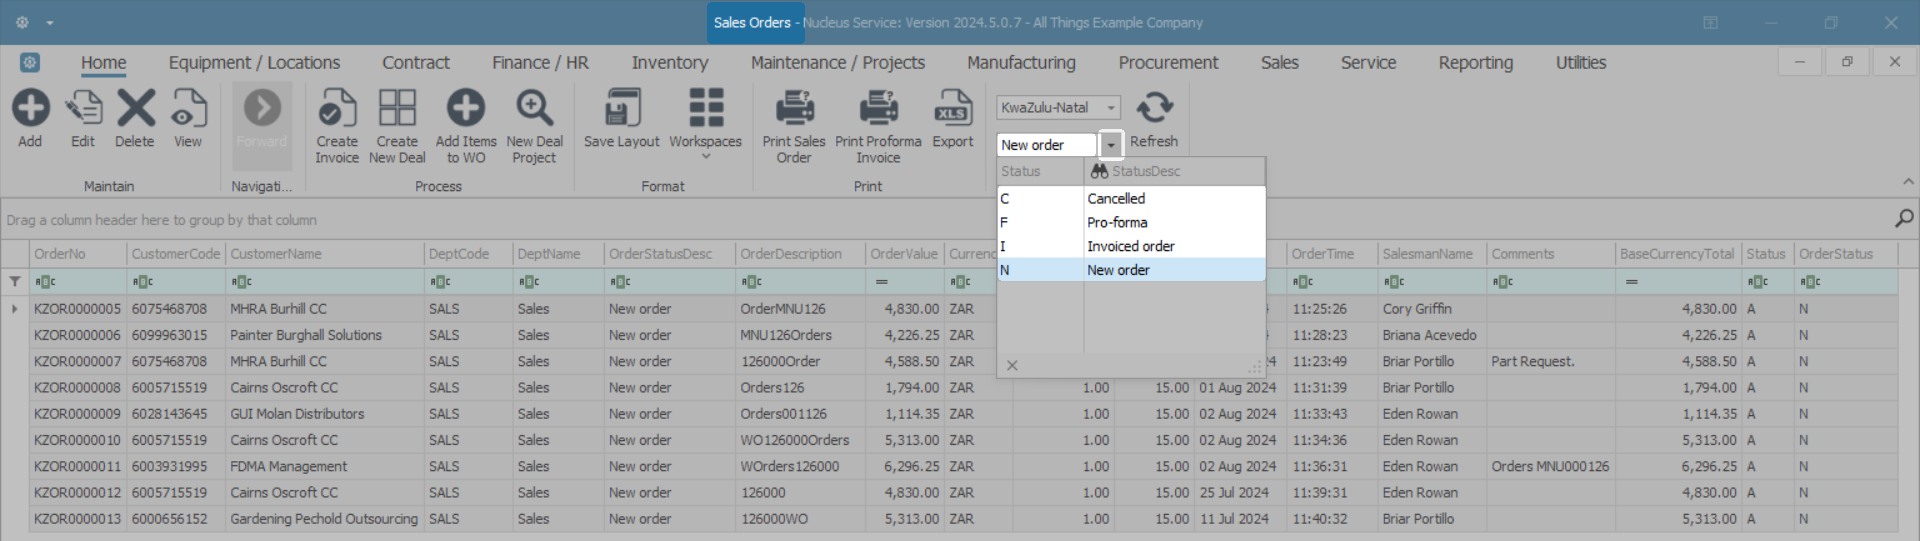The image size is (1920, 541).
Task: Click the Add sales order icon
Action: pyautogui.click(x=30, y=108)
